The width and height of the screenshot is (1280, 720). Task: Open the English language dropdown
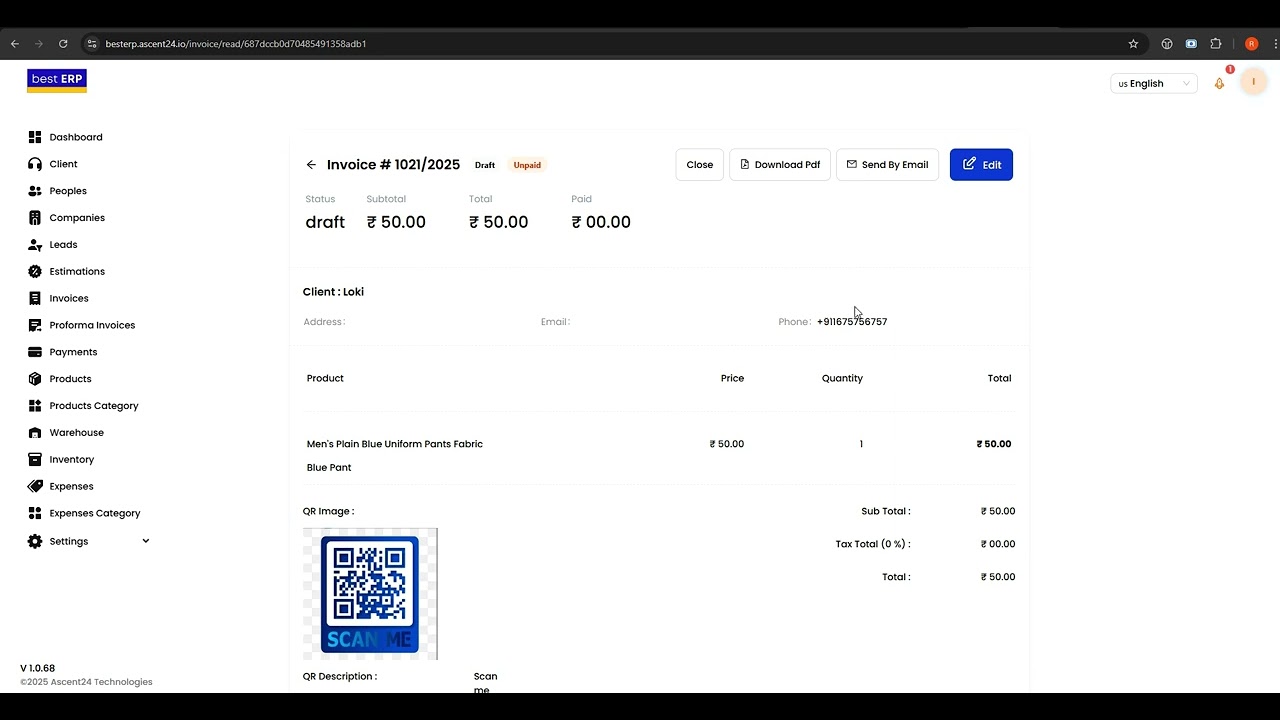pyautogui.click(x=1154, y=84)
